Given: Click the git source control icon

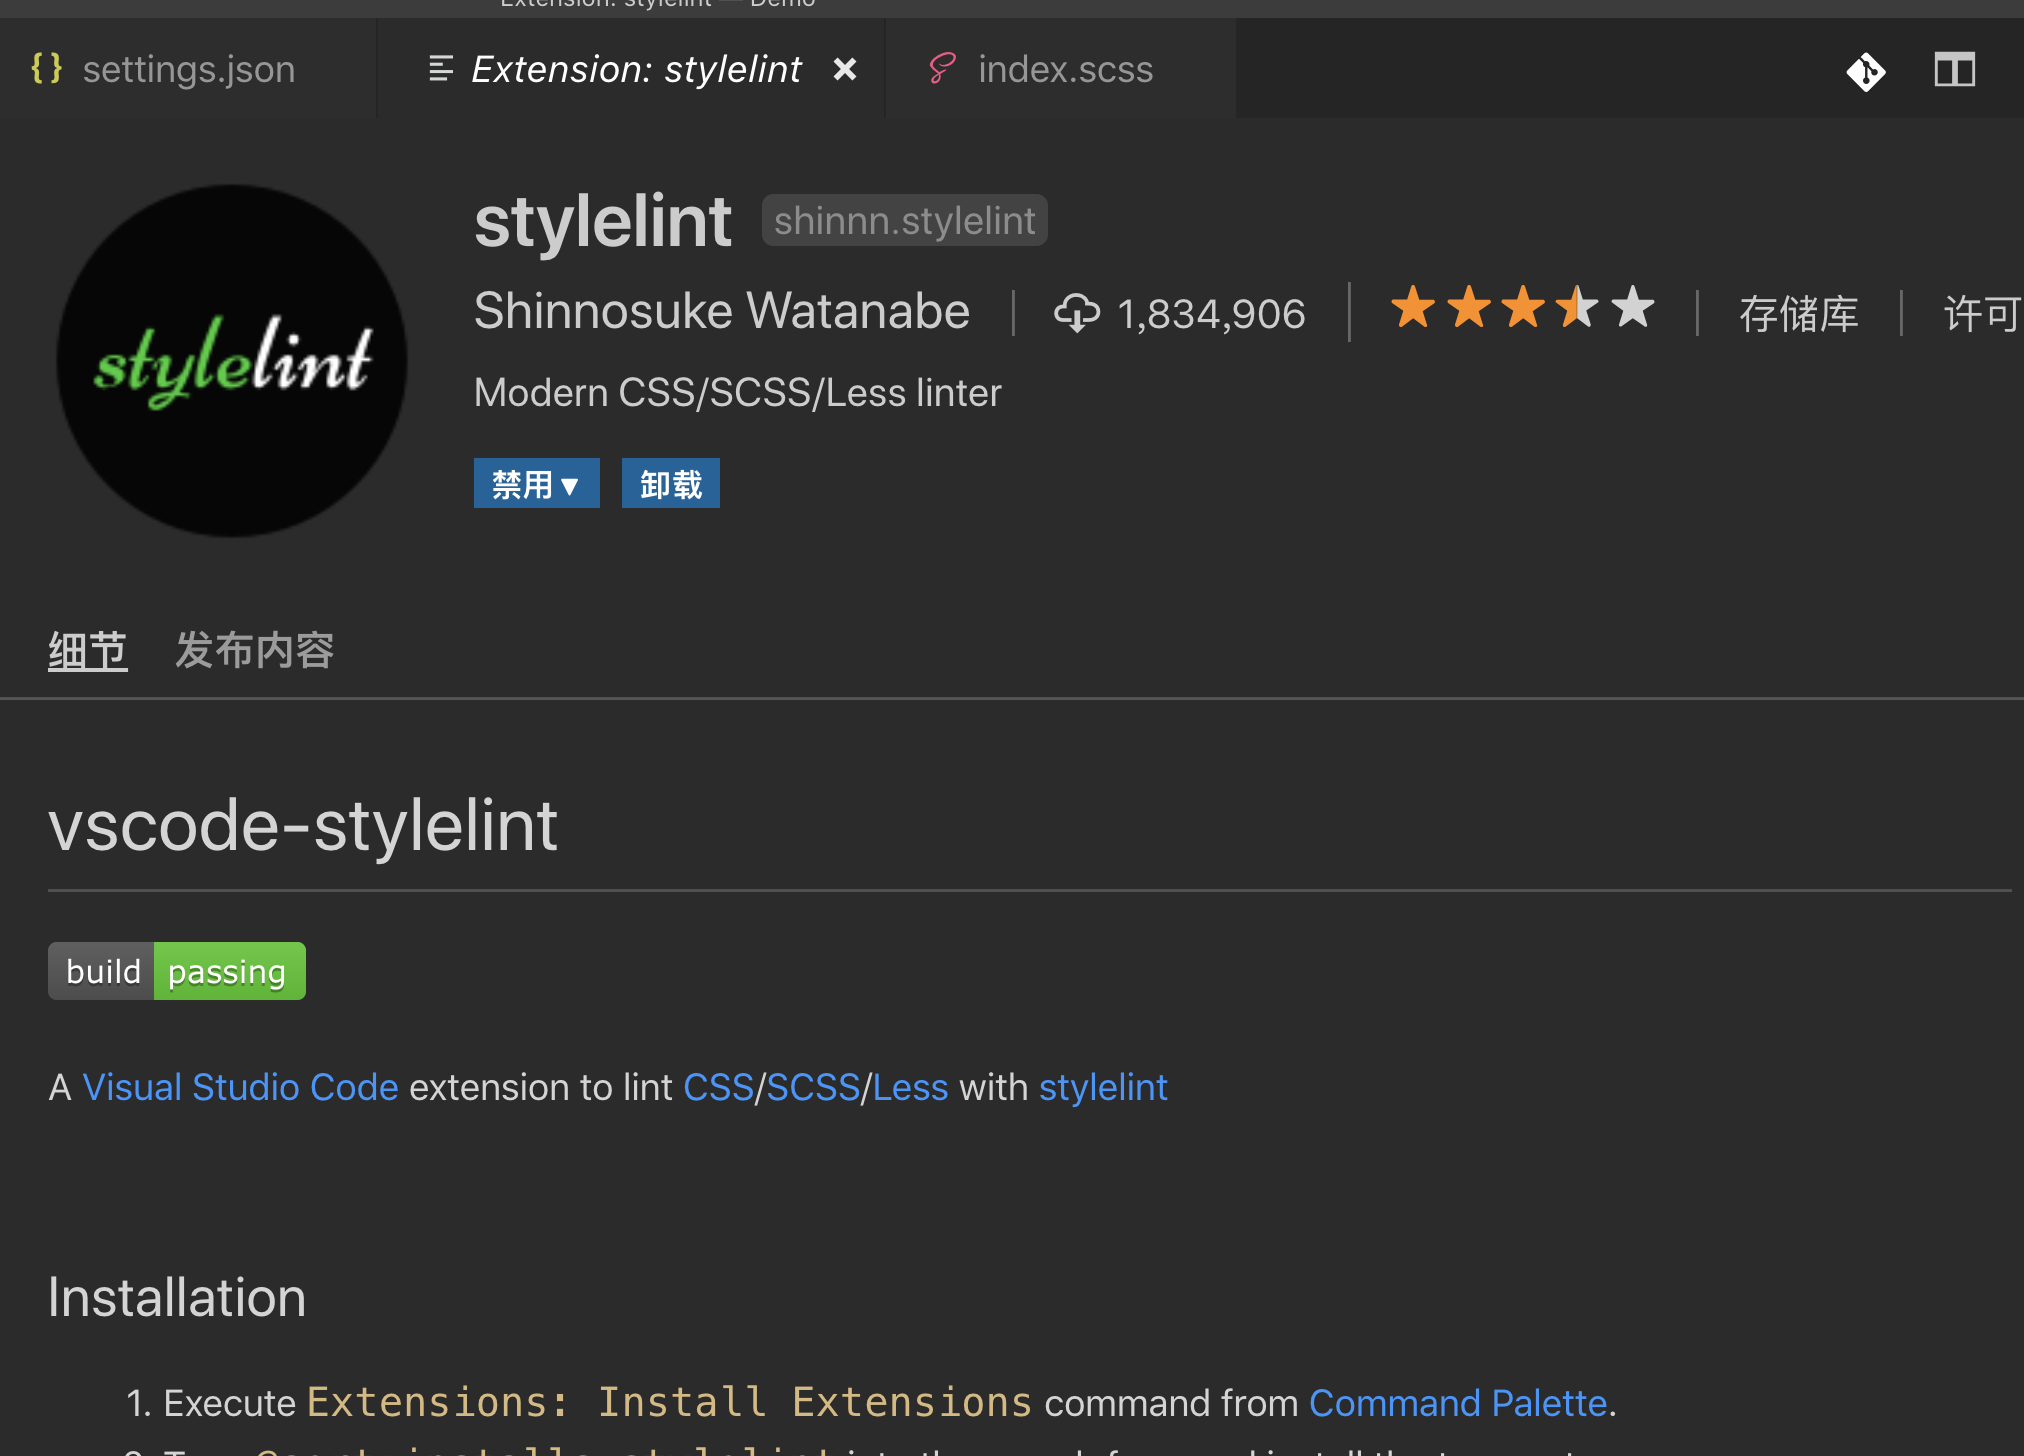Looking at the screenshot, I should [1866, 71].
